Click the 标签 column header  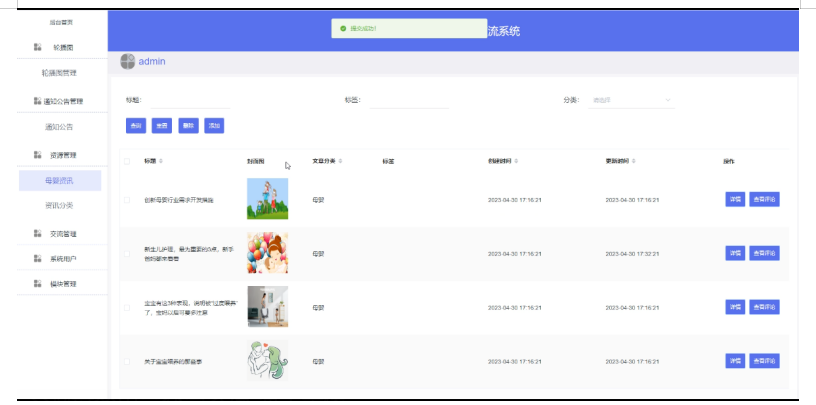point(388,161)
